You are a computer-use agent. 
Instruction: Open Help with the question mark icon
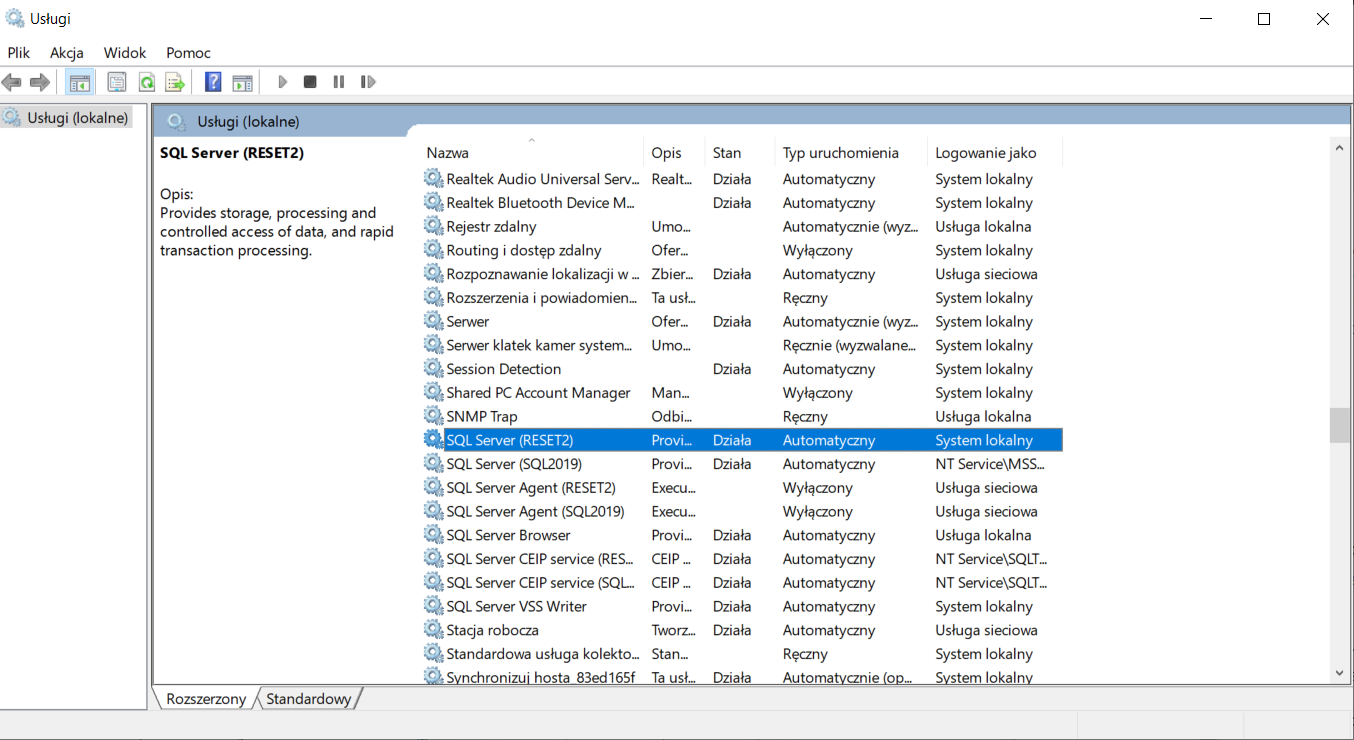point(213,82)
